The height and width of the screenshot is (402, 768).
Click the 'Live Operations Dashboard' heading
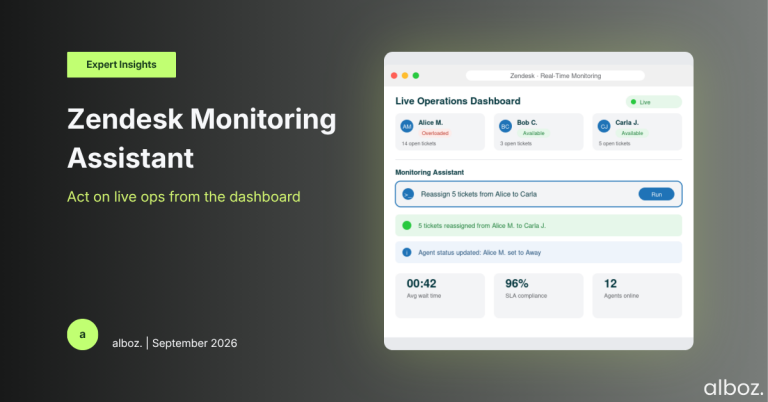(458, 101)
